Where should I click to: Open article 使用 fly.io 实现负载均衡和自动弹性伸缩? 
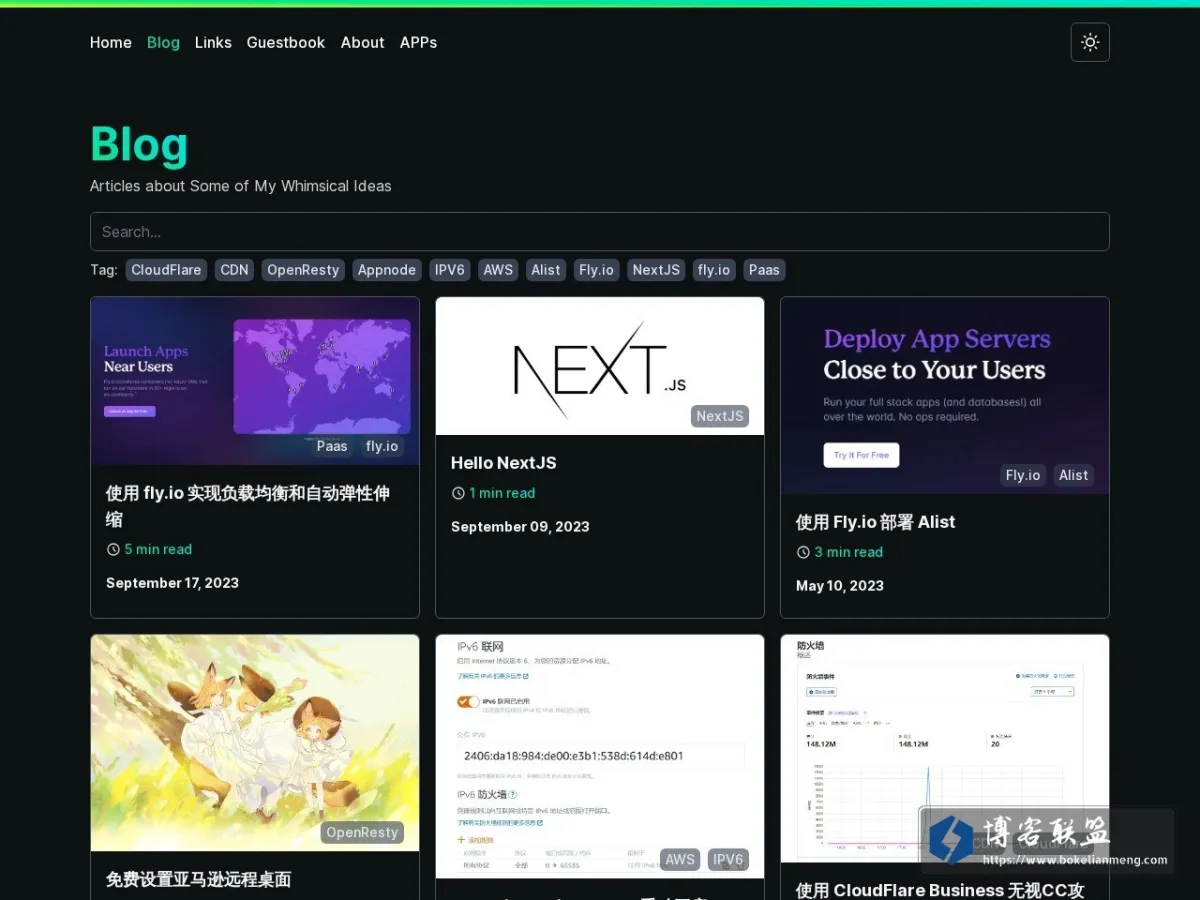pos(248,506)
